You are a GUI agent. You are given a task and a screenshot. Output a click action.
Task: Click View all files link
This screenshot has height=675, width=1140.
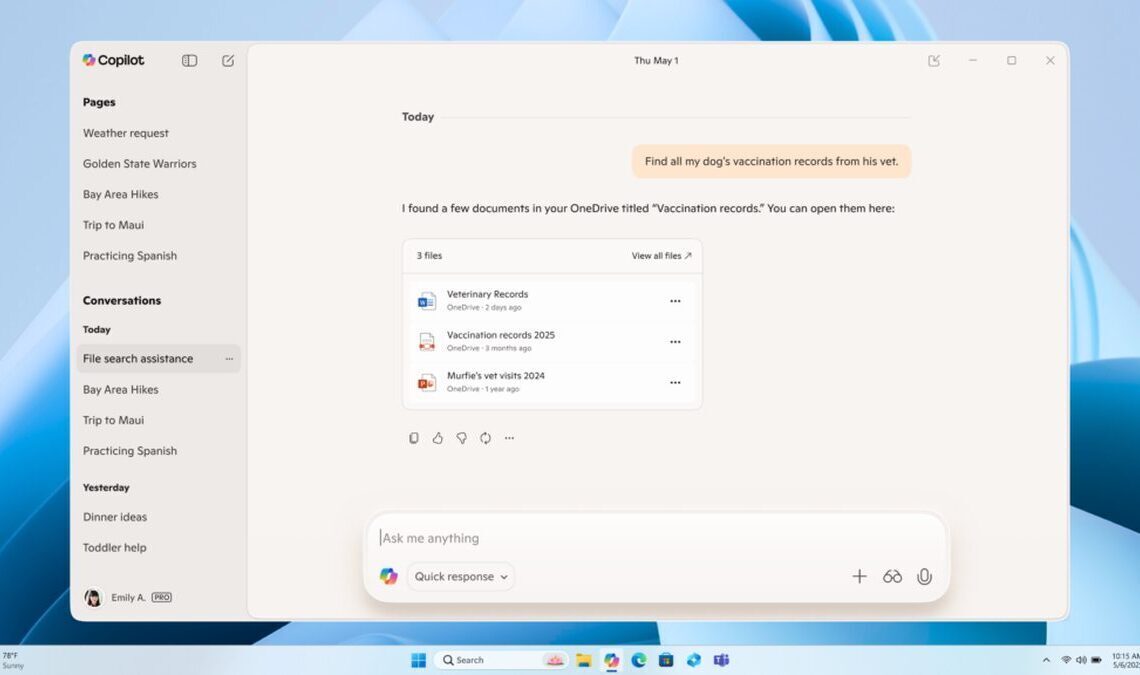point(662,255)
